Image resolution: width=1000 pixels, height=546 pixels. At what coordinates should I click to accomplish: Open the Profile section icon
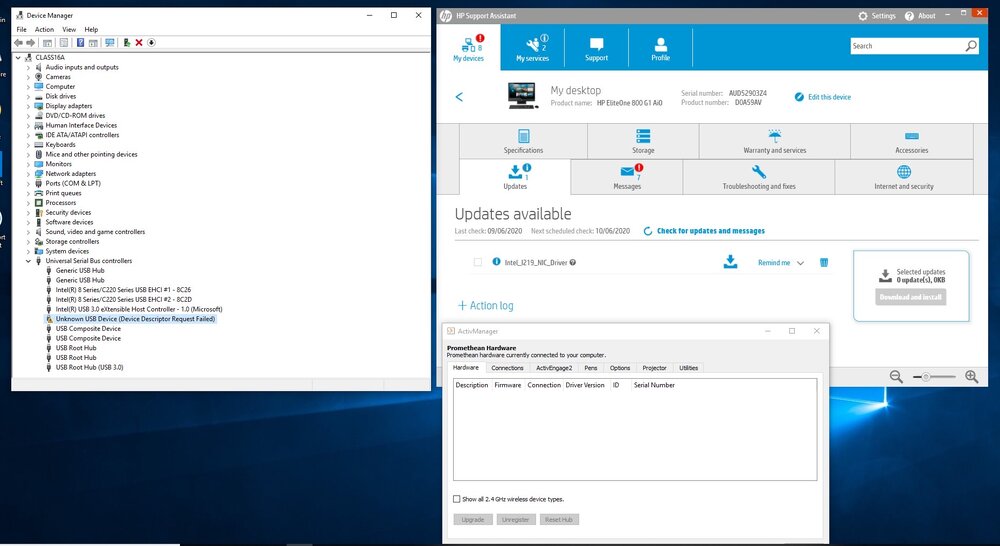click(661, 48)
